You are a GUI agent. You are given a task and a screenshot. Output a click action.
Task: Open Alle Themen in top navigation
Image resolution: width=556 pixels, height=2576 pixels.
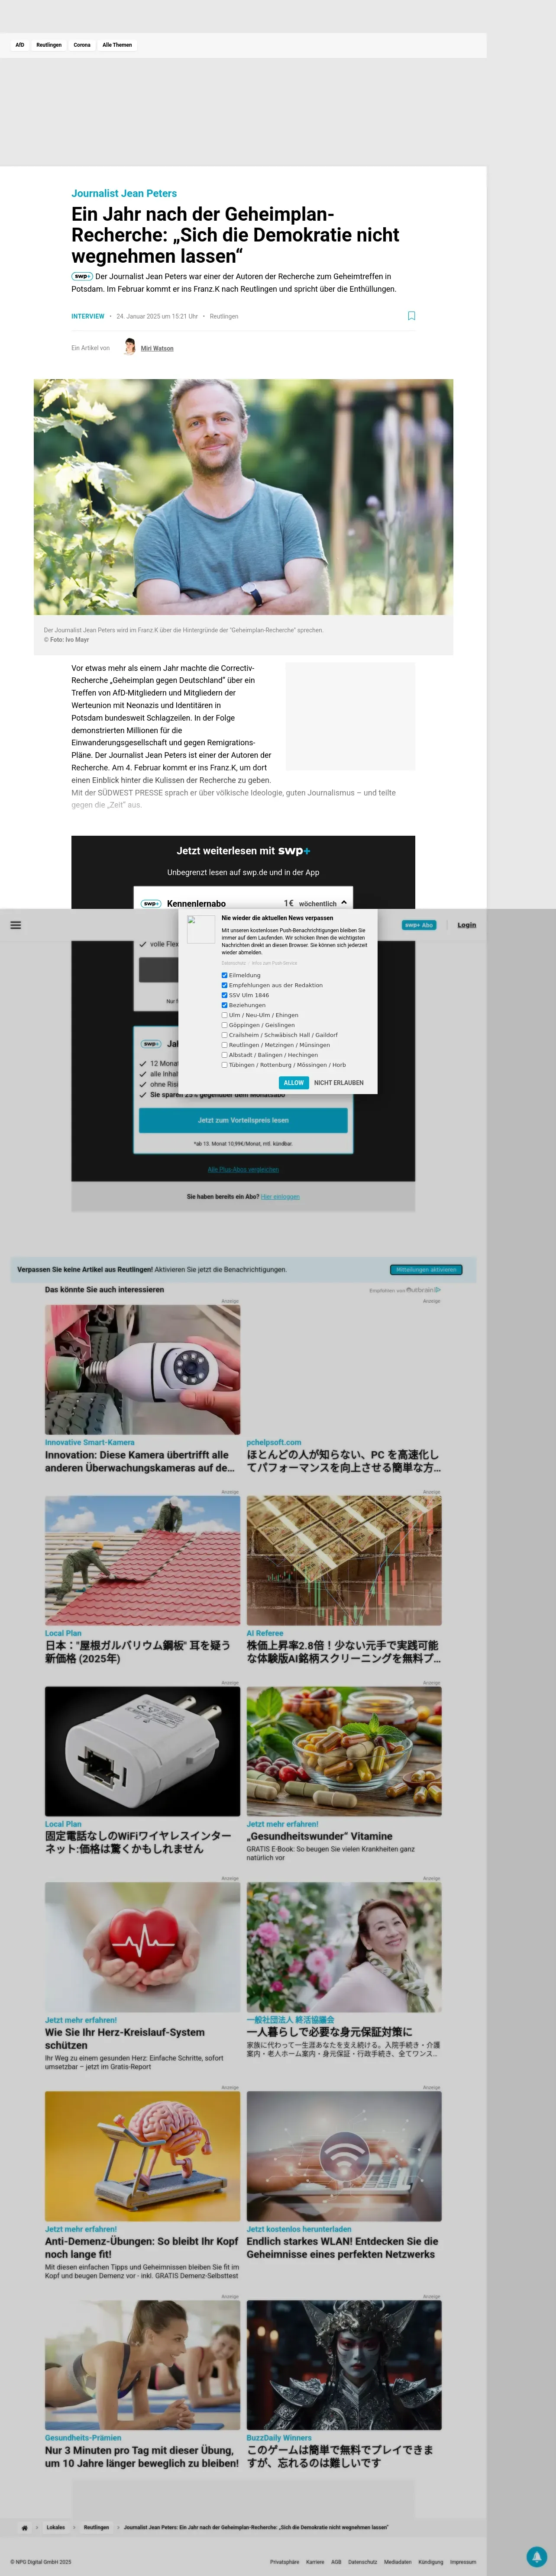117,45
